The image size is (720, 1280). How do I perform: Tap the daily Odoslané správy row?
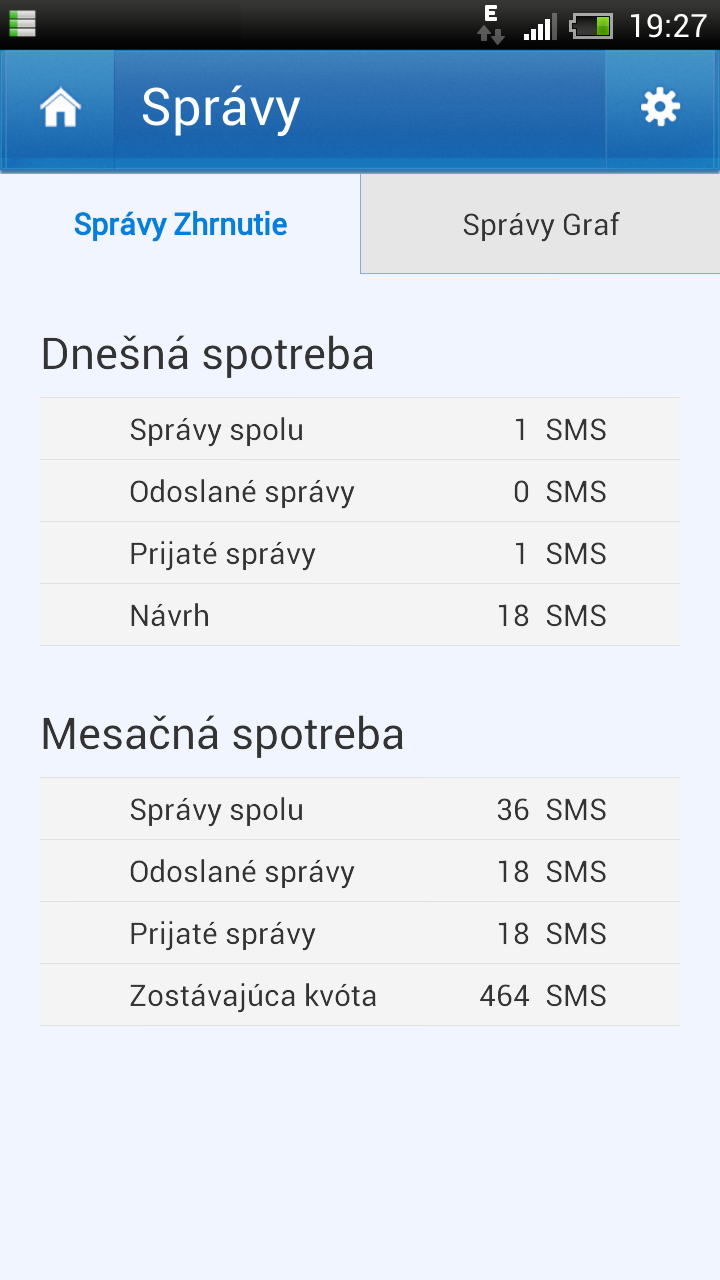360,492
